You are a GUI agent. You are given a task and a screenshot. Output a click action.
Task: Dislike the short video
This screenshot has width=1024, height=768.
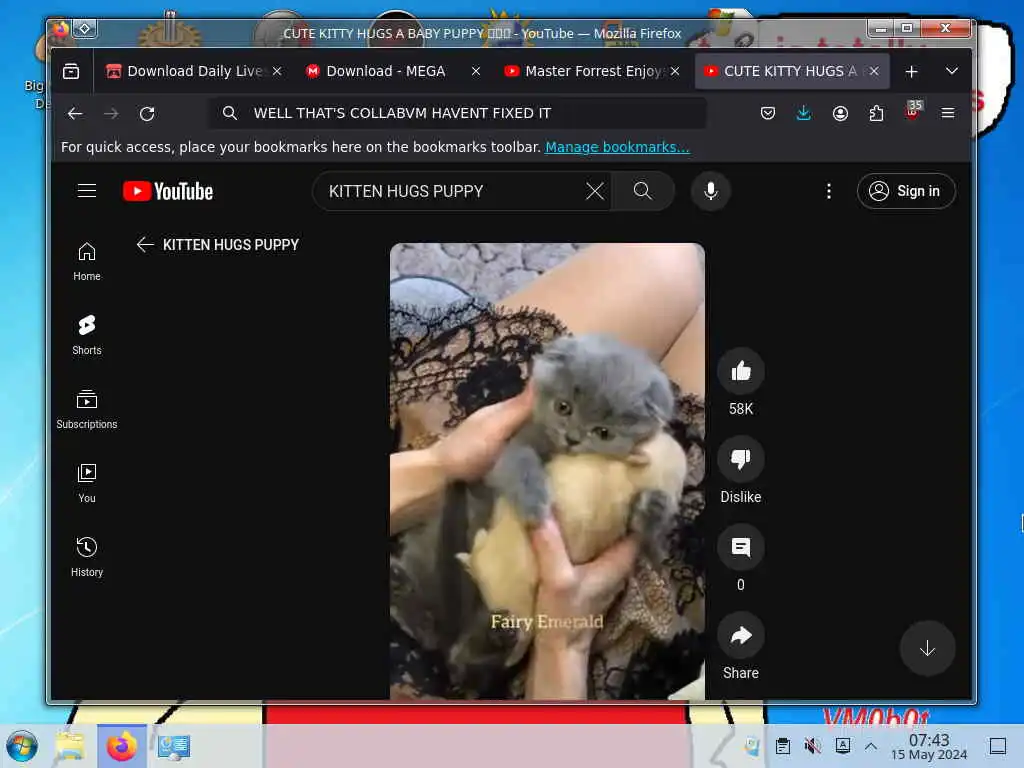(741, 460)
